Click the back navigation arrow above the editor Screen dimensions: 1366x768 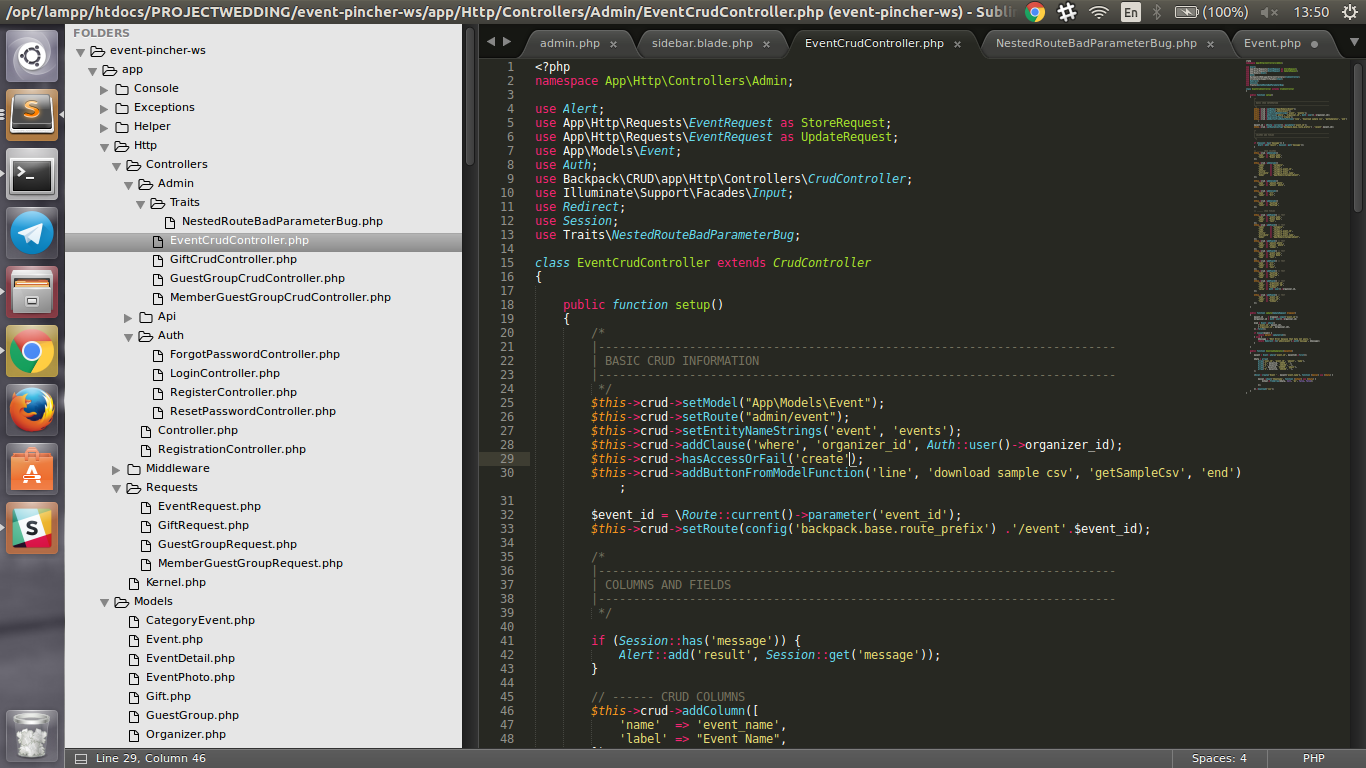(492, 43)
